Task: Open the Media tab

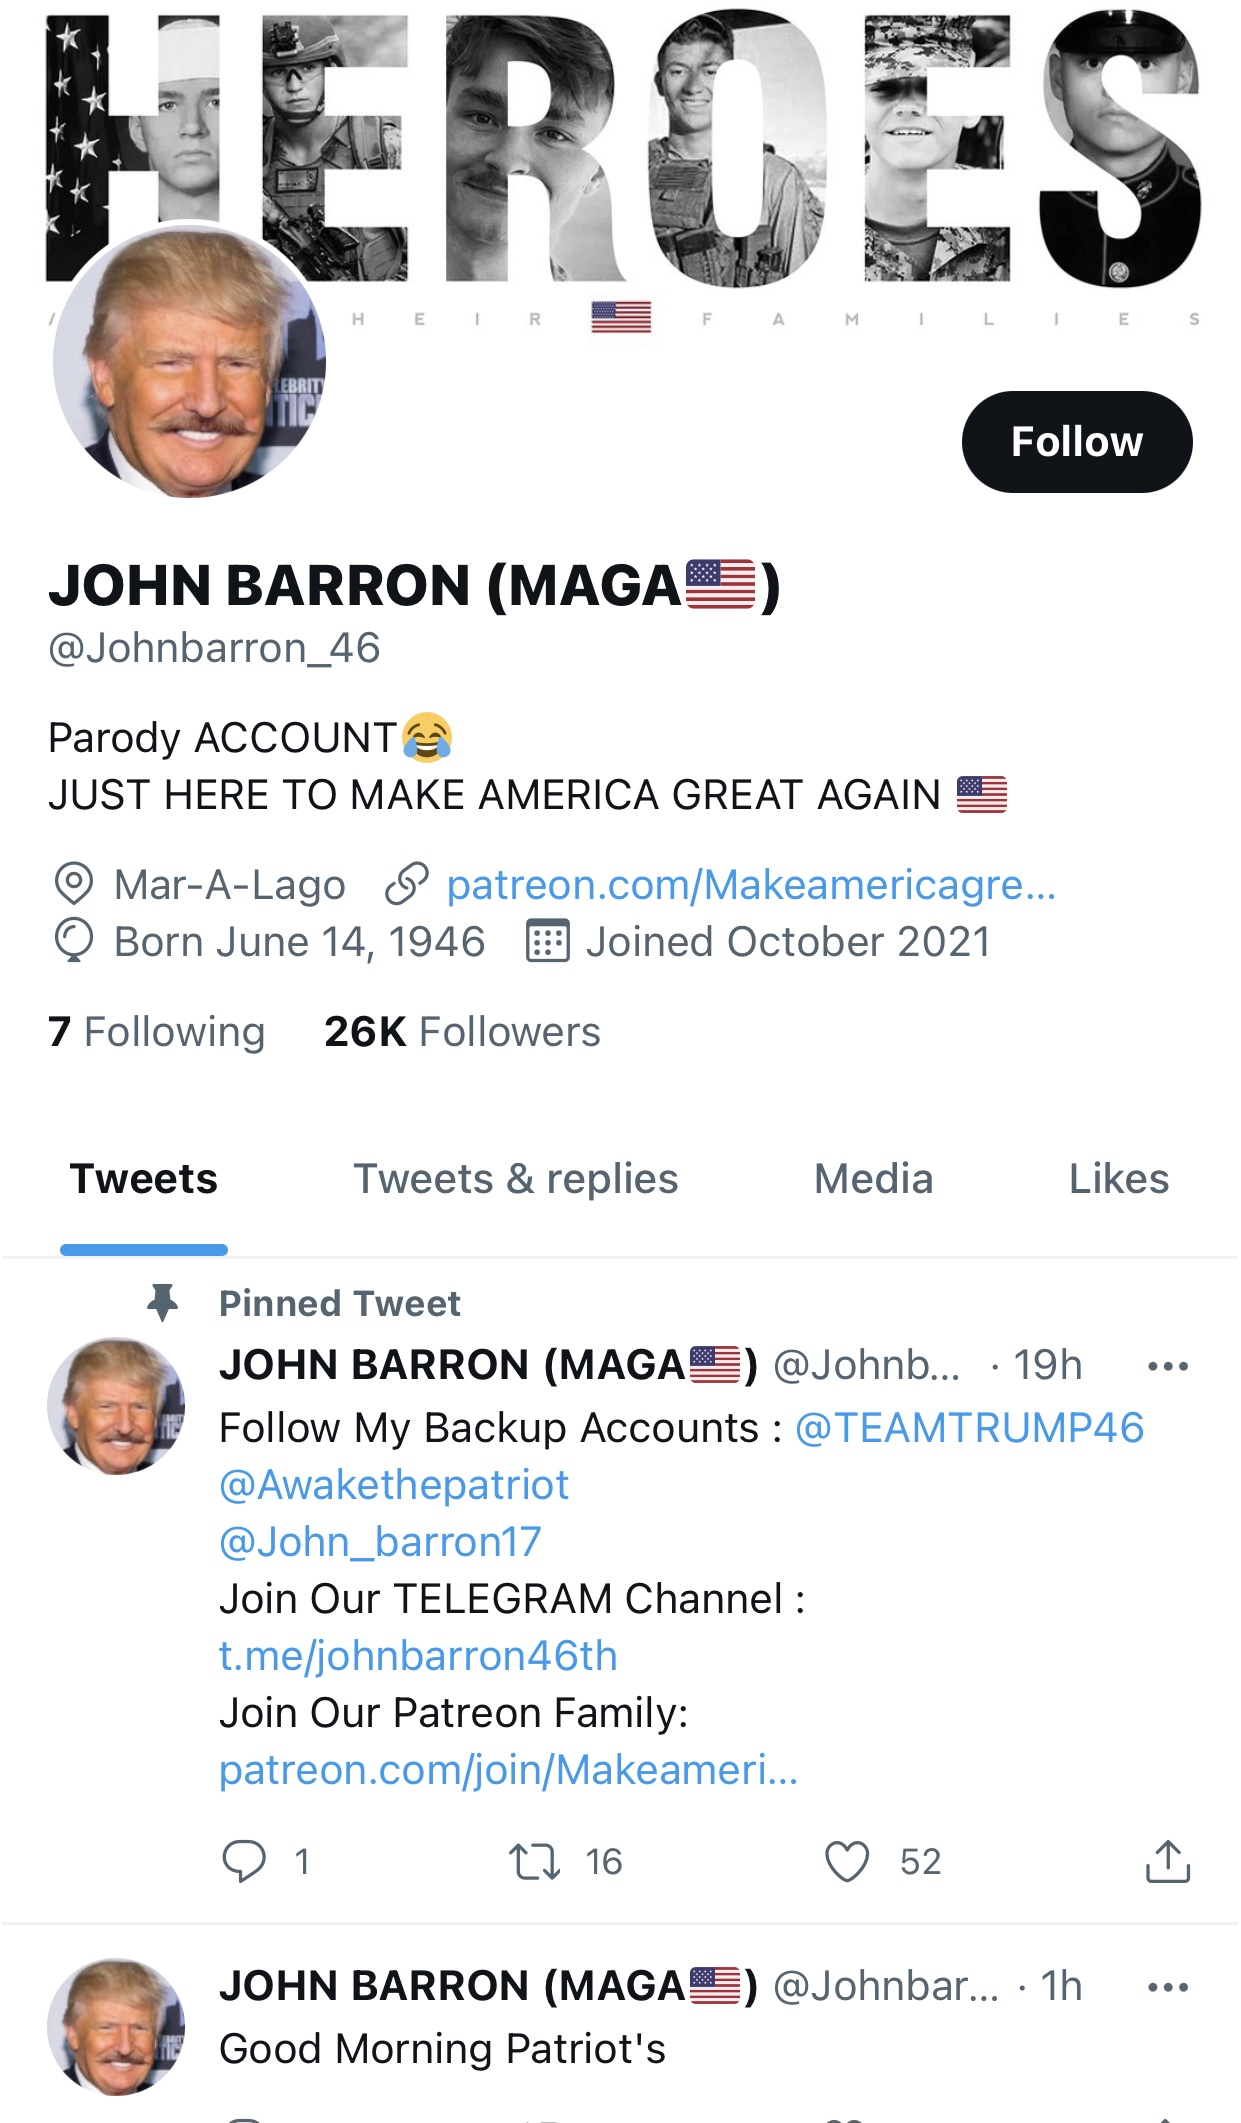Action: coord(873,1179)
